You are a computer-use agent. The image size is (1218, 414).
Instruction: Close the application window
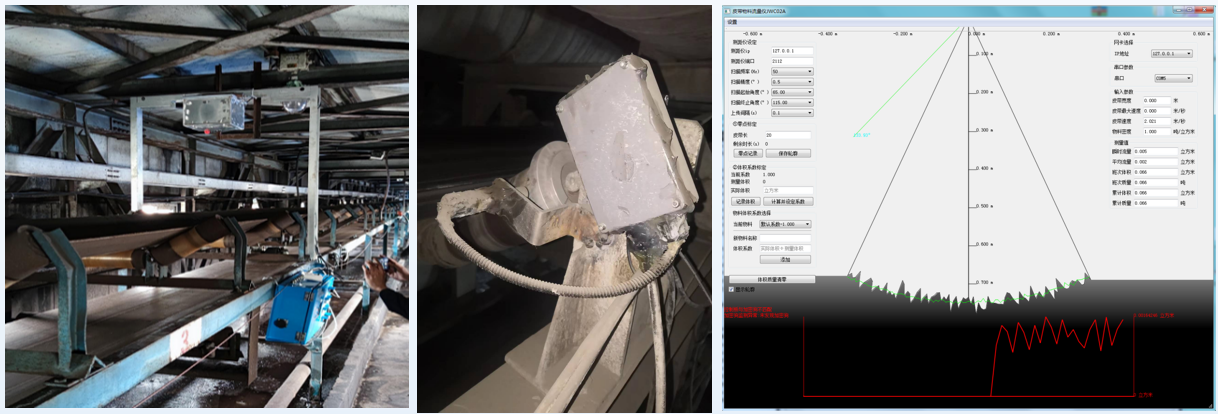[1204, 11]
